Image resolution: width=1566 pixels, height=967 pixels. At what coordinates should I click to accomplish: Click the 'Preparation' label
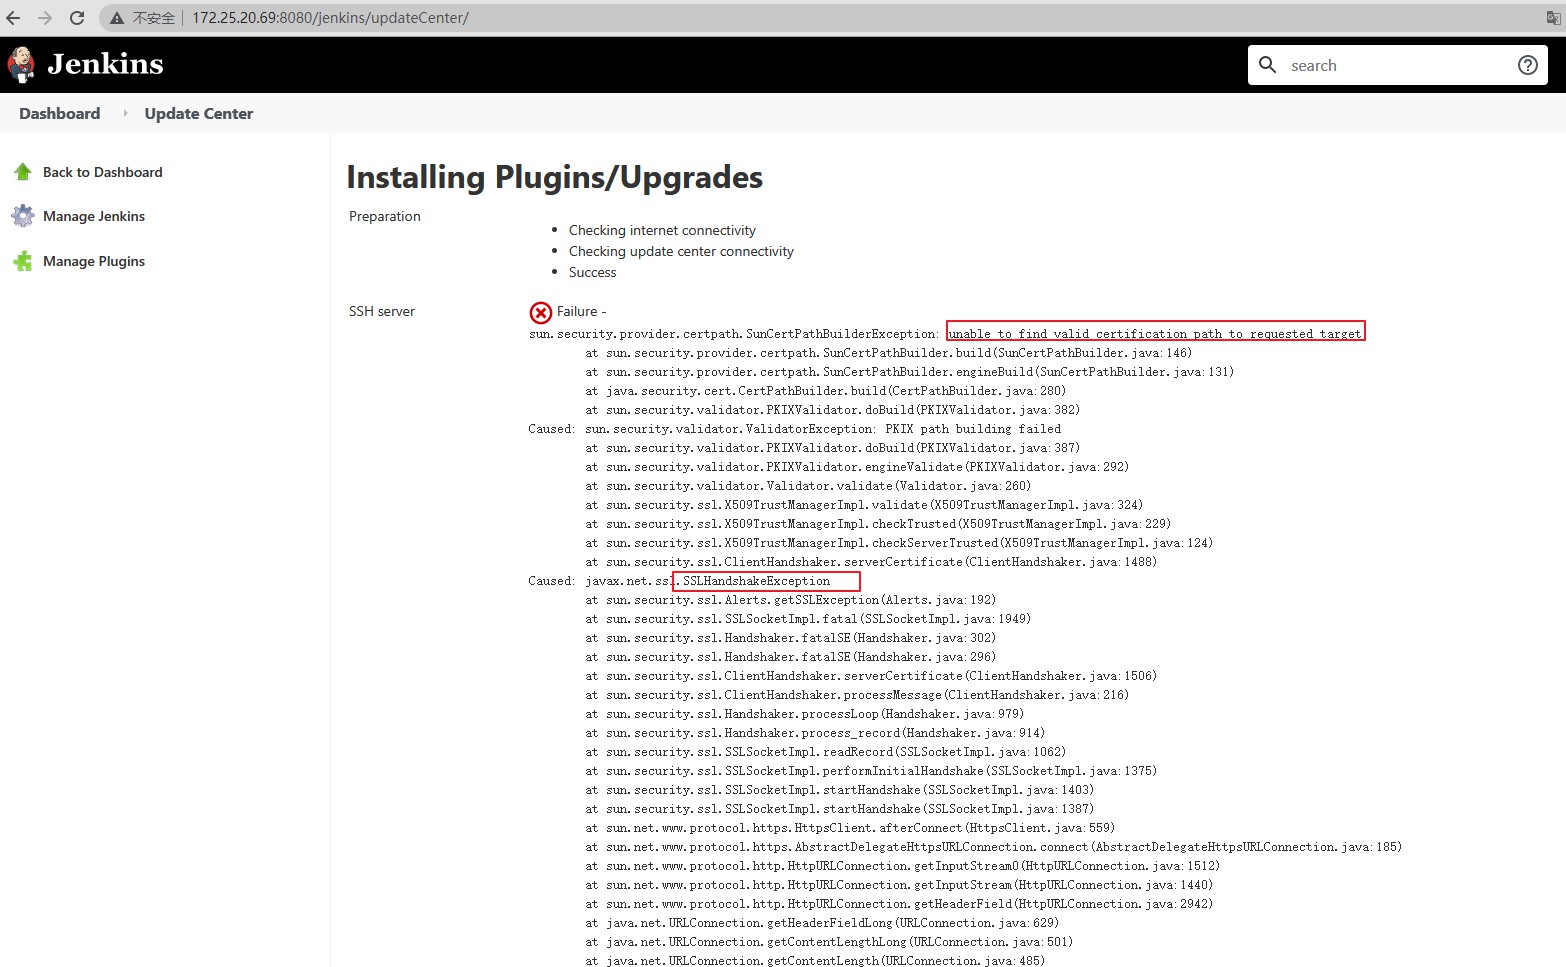click(x=385, y=216)
